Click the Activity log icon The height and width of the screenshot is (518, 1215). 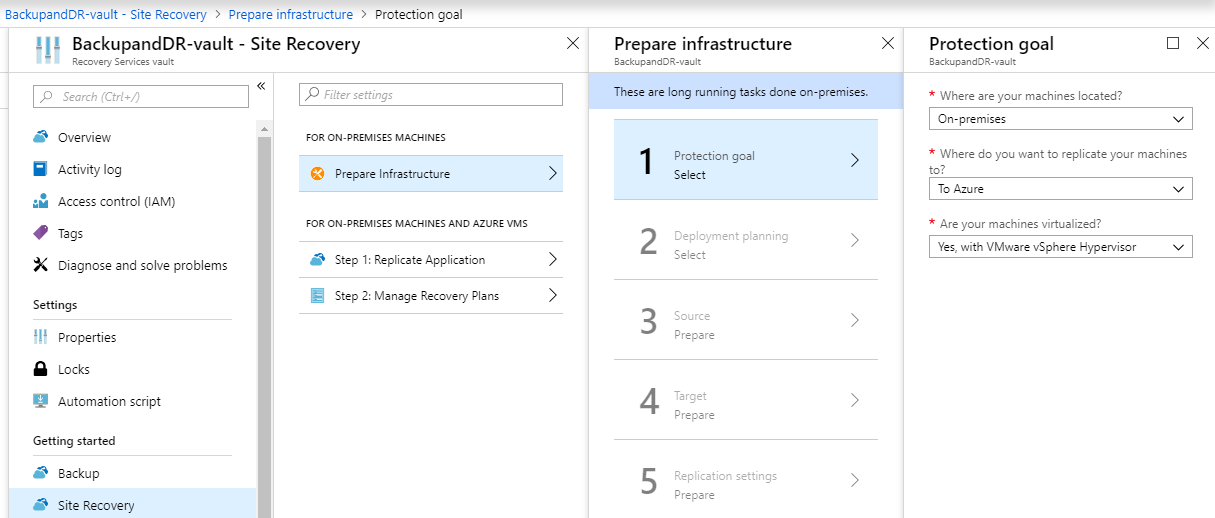click(40, 169)
